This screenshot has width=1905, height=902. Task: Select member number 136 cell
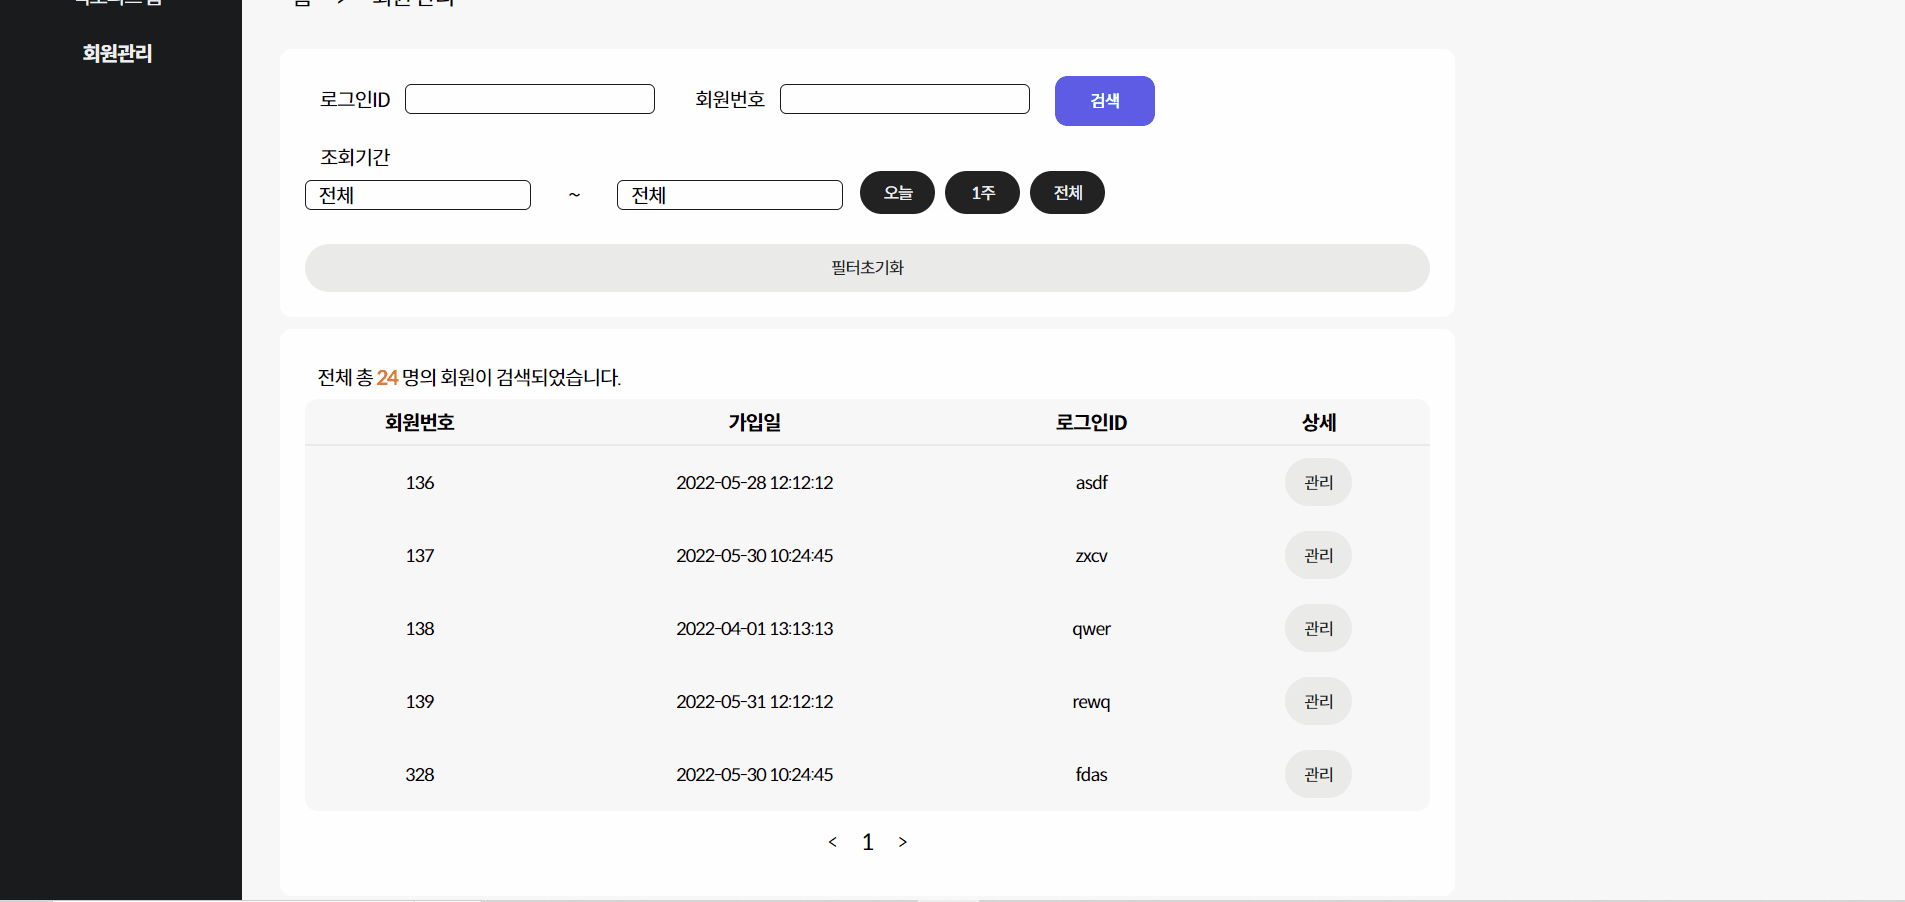[x=420, y=482]
